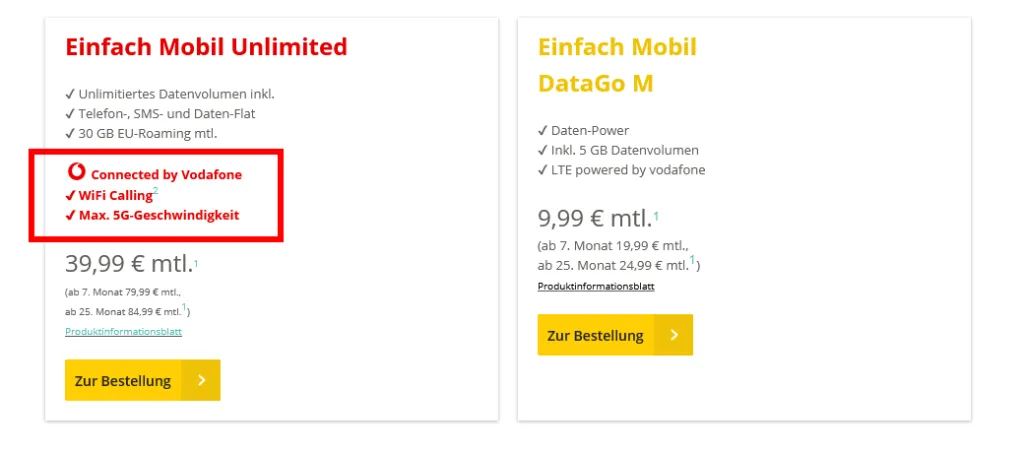The image size is (1024, 454).
Task: Click footnote 1 after 84,99 € mtl.
Action: point(184,307)
